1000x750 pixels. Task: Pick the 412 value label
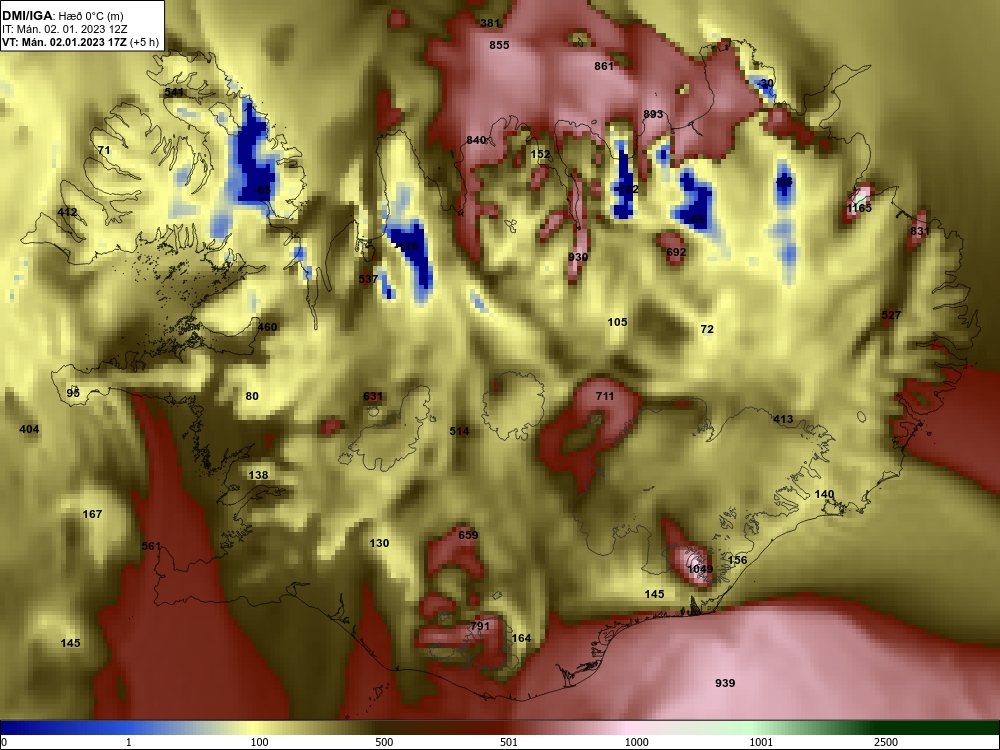point(67,212)
